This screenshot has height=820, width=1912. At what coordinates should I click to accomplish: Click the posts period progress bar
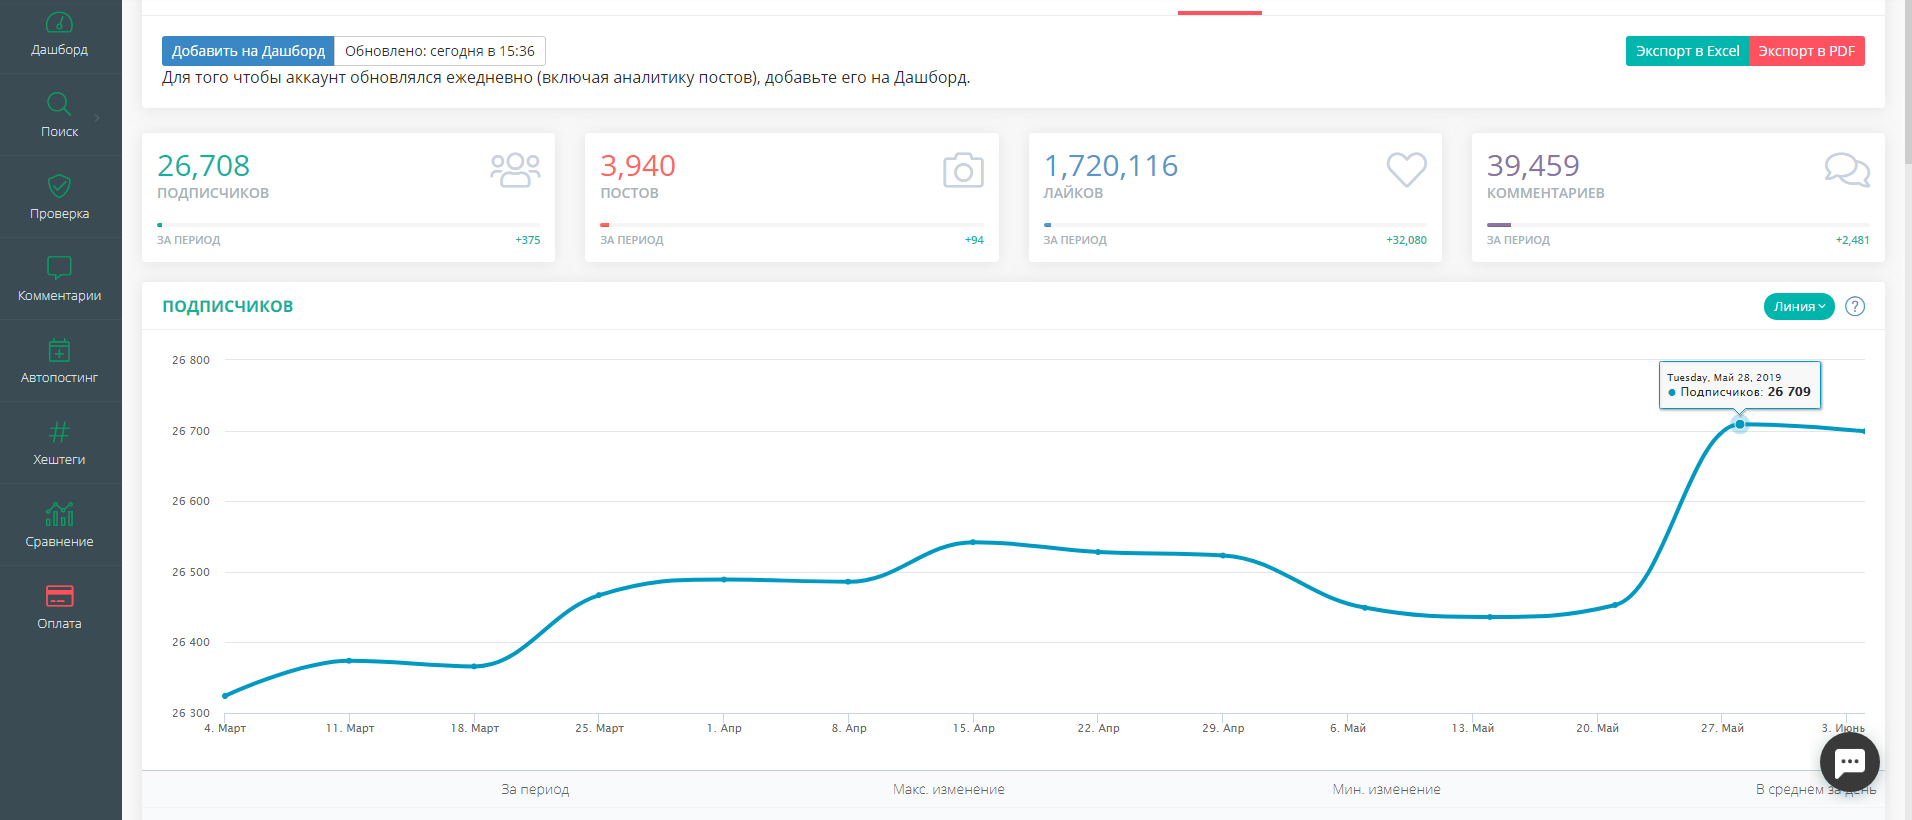pyautogui.click(x=792, y=225)
